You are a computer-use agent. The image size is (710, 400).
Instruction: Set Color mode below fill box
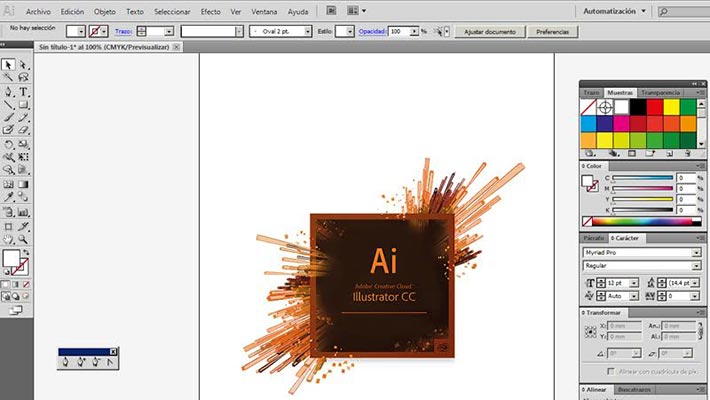point(5,284)
